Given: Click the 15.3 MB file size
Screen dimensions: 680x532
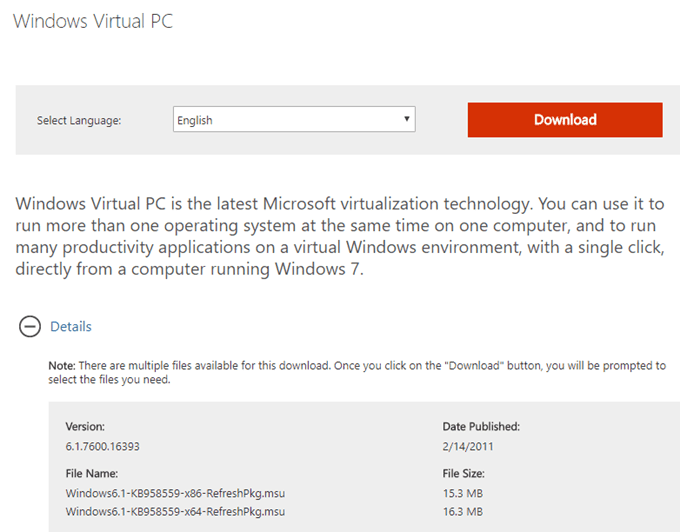Looking at the screenshot, I should pyautogui.click(x=463, y=493).
